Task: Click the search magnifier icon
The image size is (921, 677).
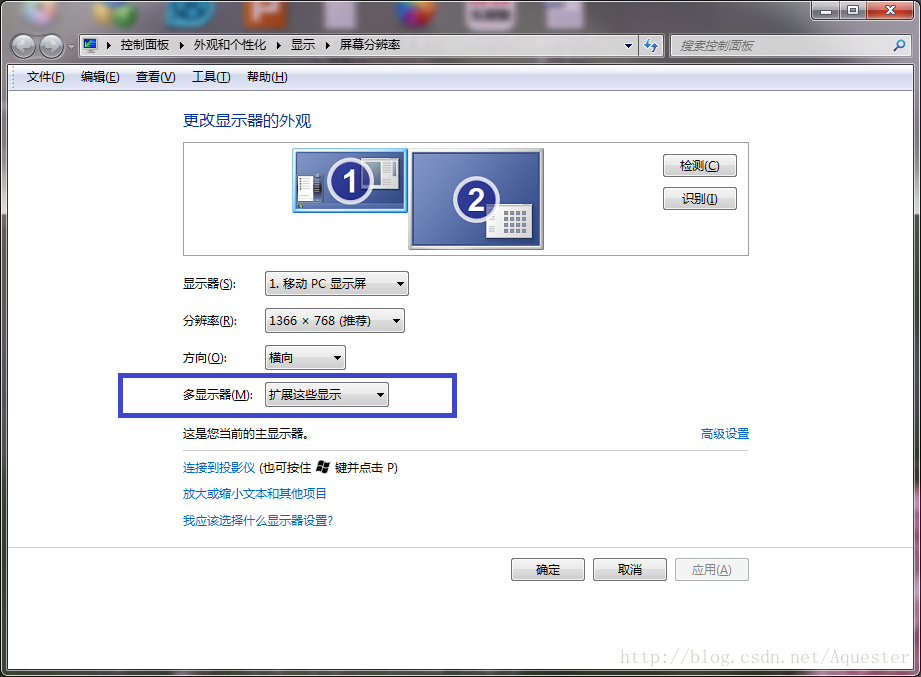Action: pos(899,45)
